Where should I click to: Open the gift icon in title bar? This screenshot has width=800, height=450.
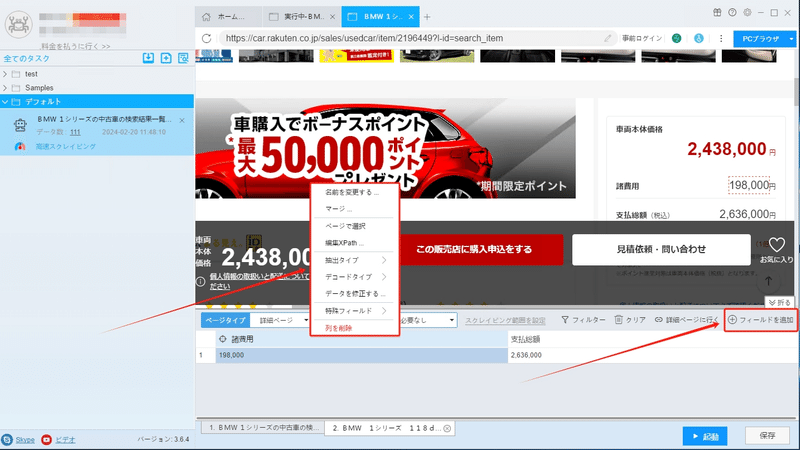click(717, 12)
